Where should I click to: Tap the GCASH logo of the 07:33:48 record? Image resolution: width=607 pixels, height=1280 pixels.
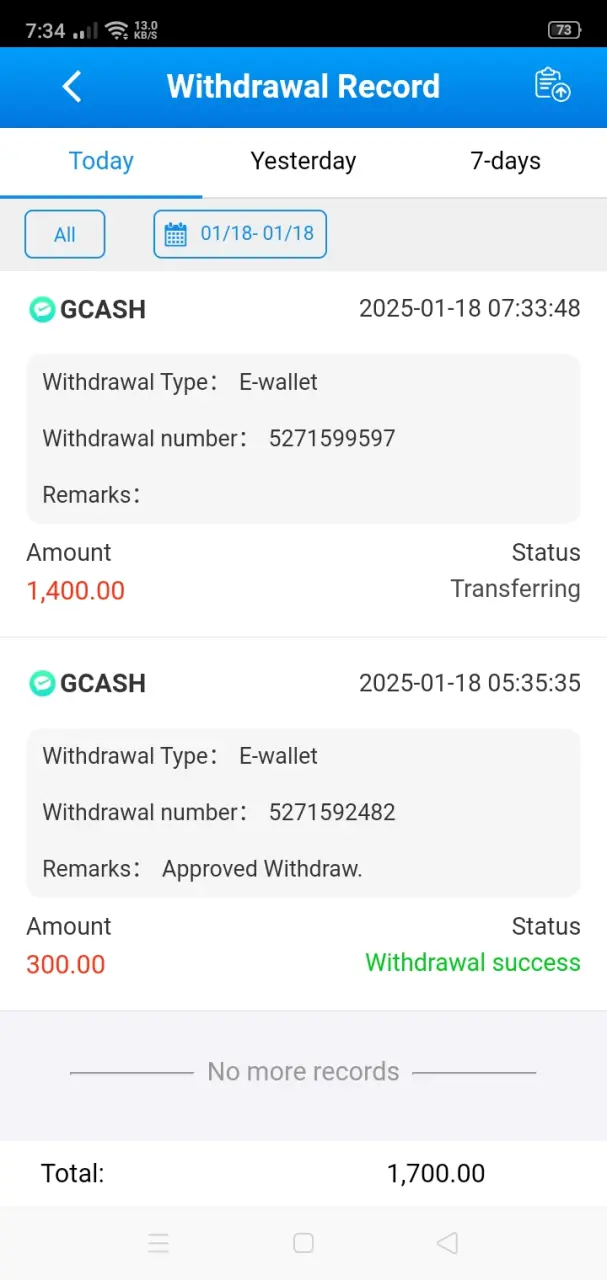42,309
